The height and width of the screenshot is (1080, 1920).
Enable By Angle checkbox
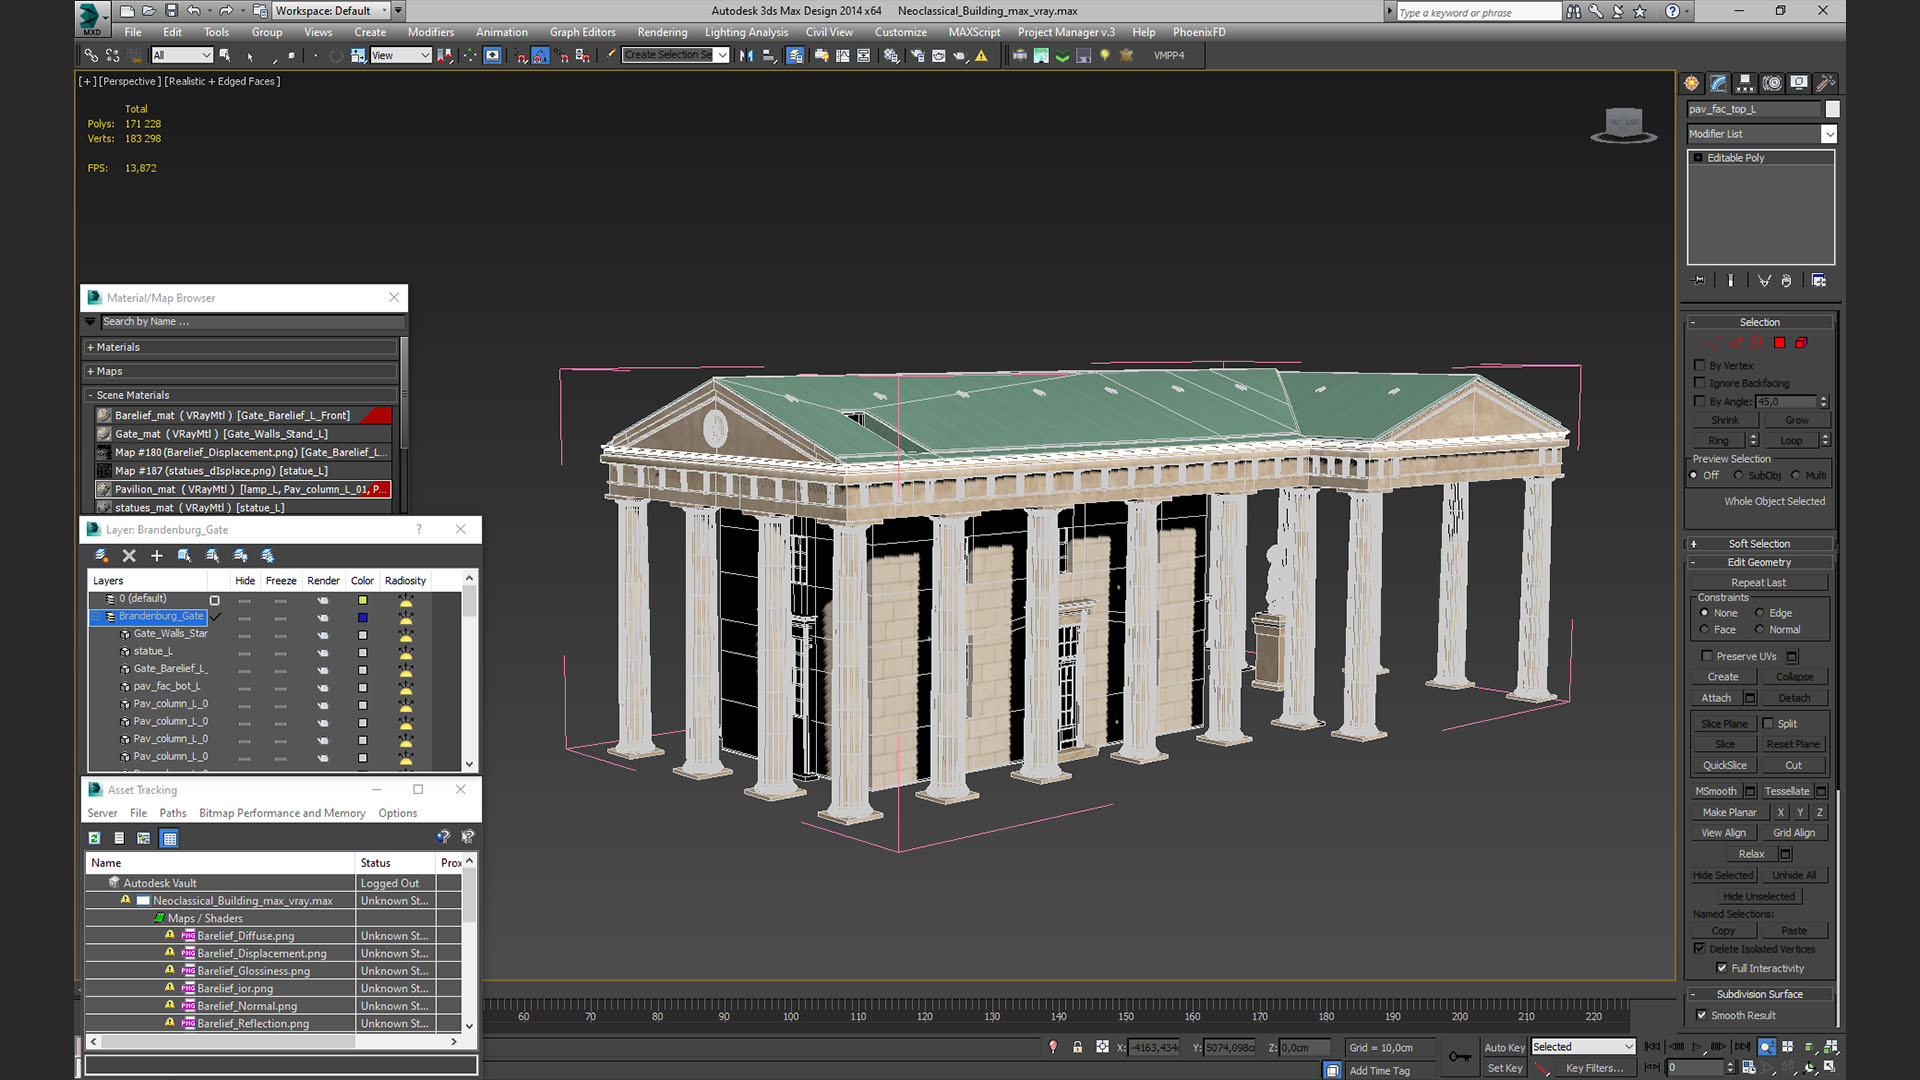click(x=1699, y=401)
